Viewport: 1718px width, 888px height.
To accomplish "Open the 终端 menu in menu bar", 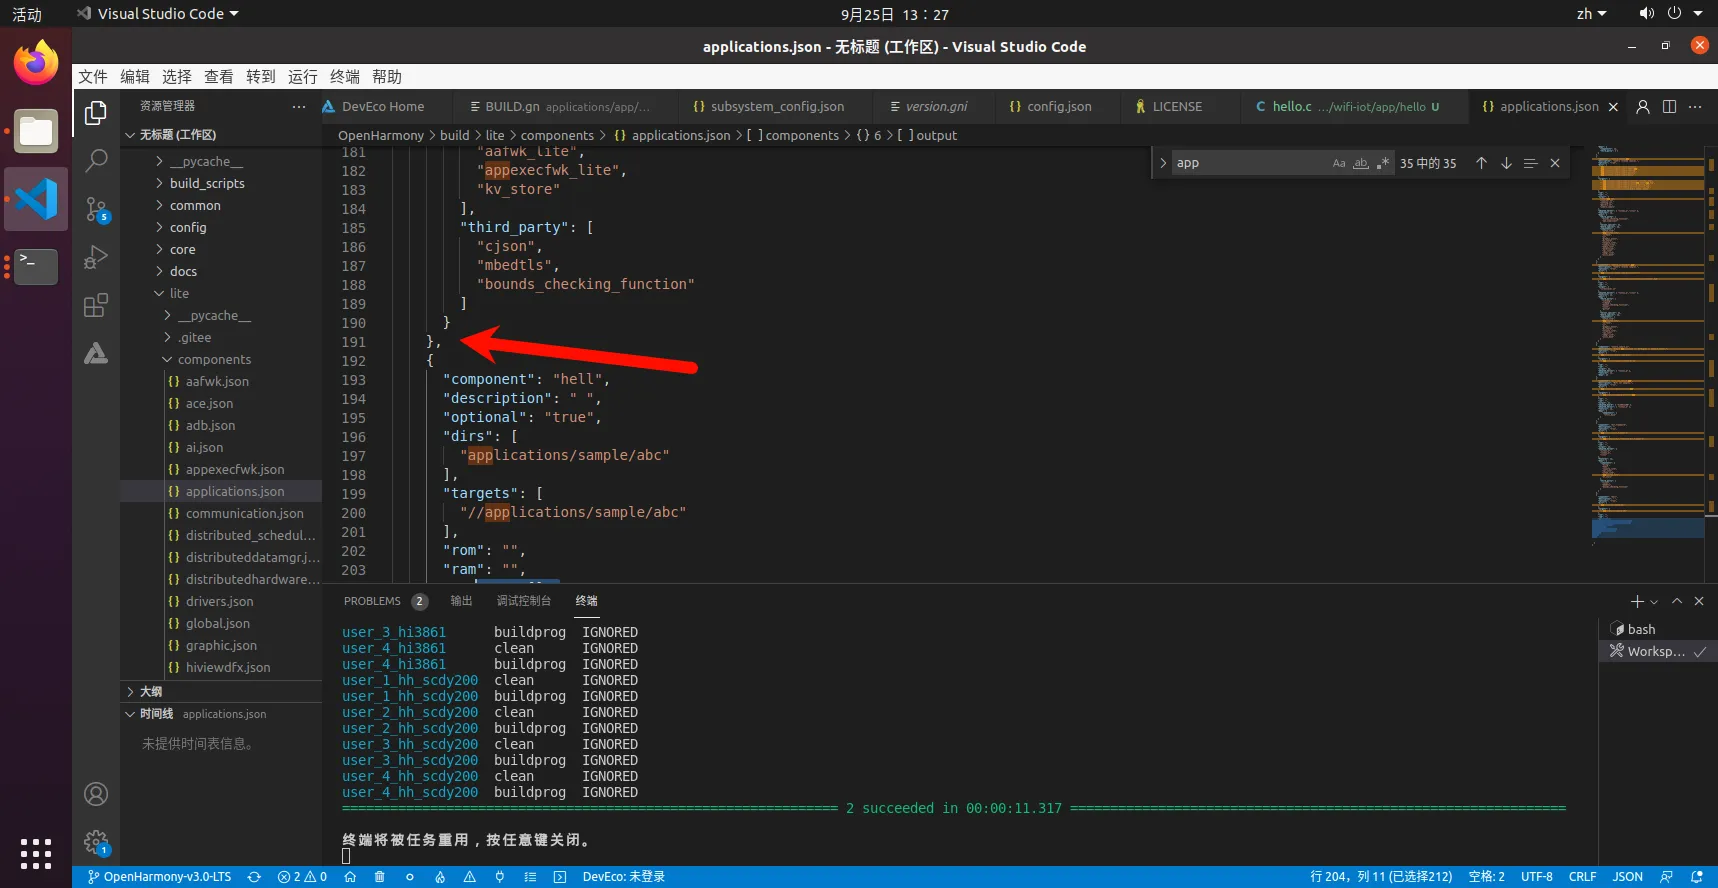I will pyautogui.click(x=344, y=77).
